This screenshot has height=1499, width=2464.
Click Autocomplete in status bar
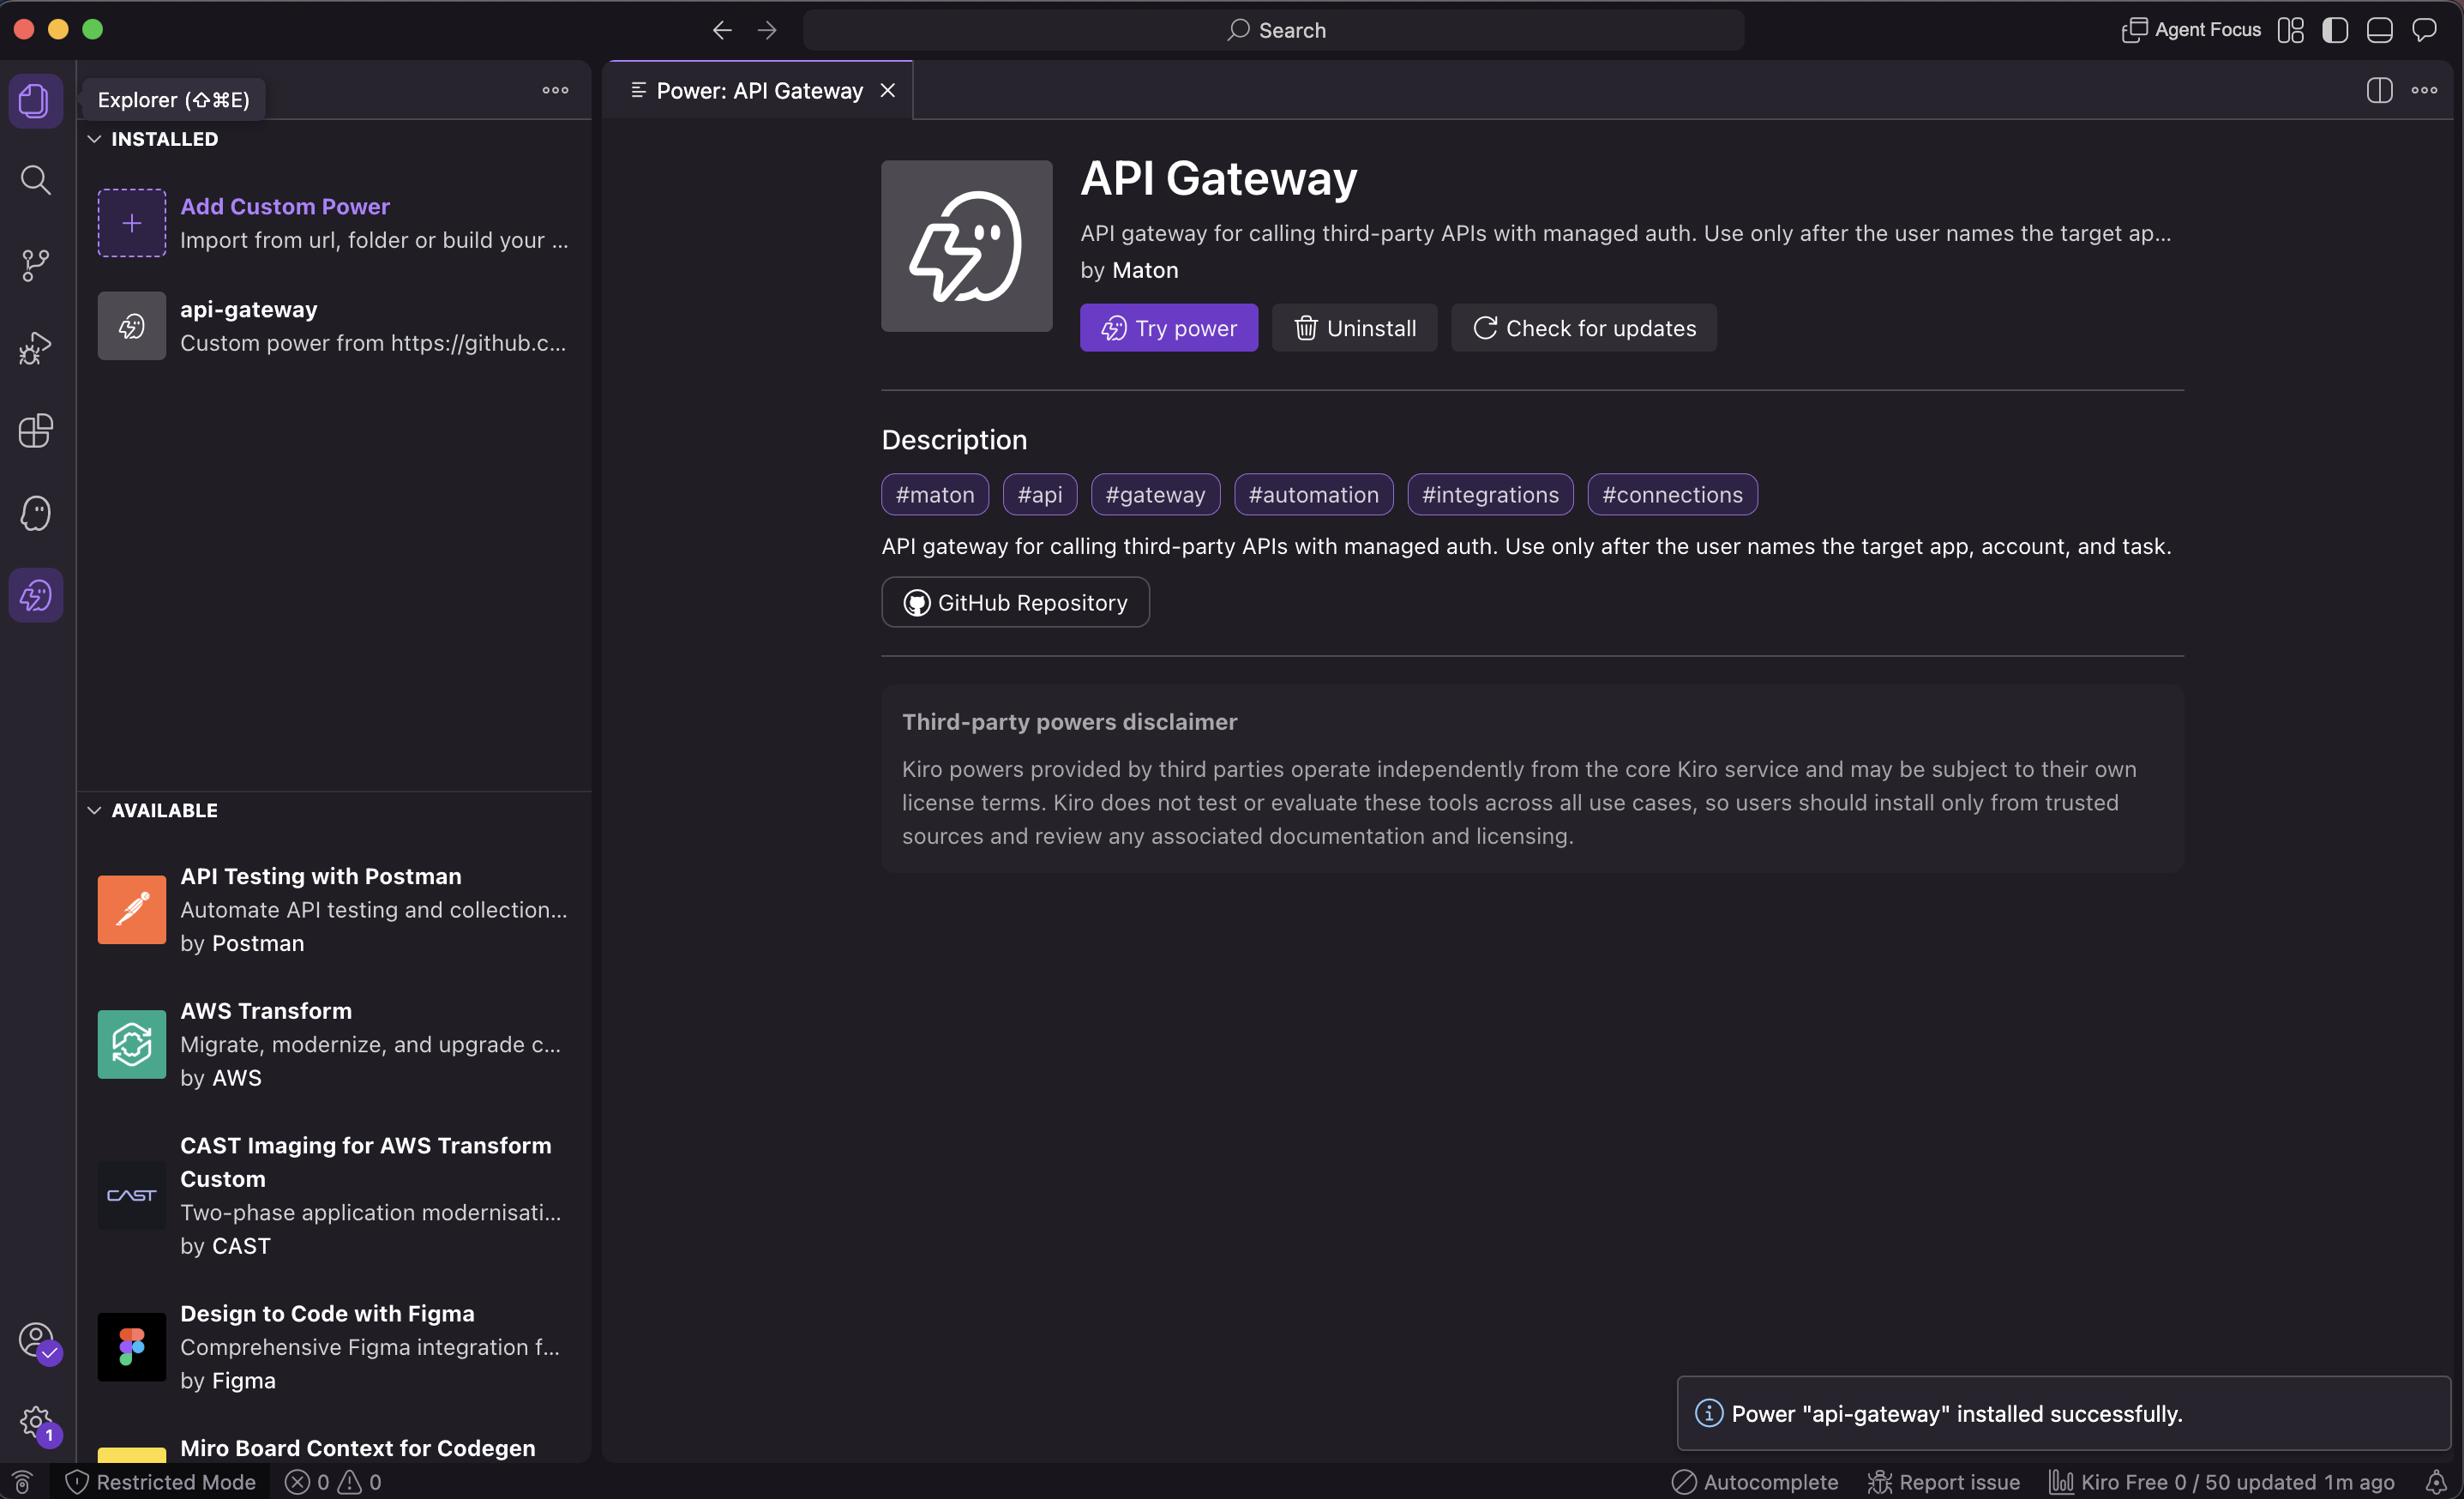(1755, 1482)
